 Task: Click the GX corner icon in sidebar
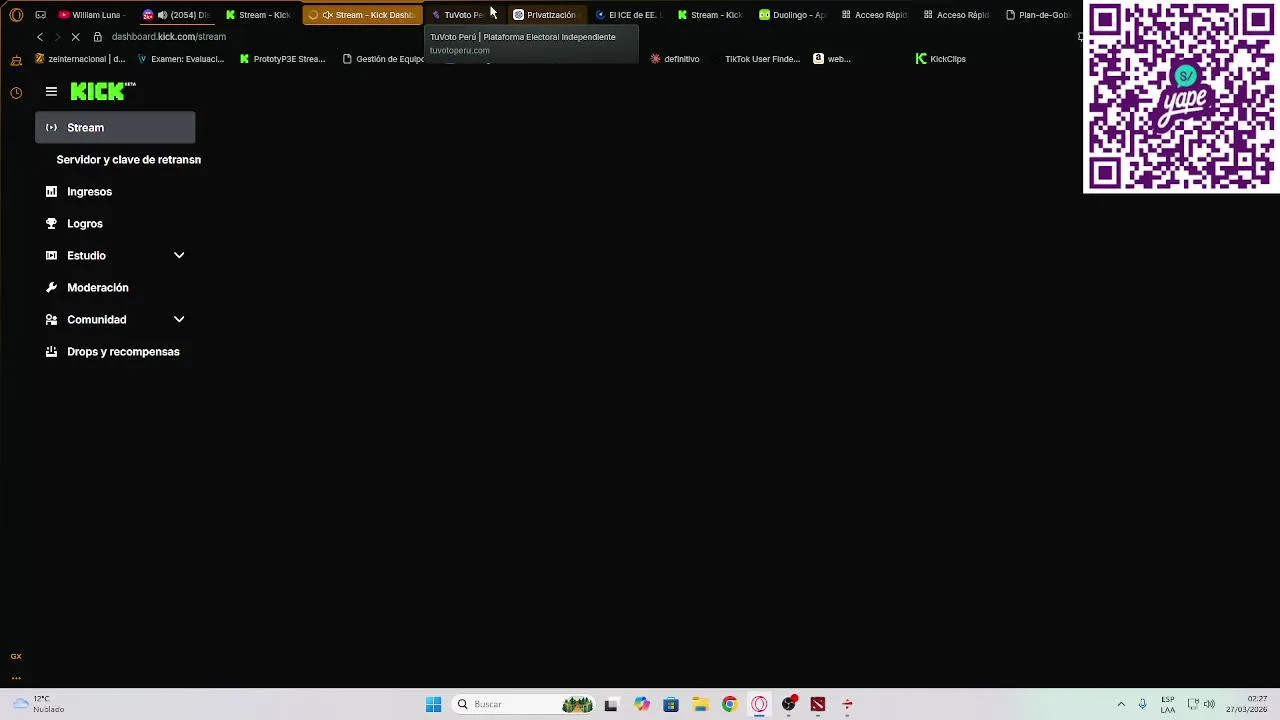point(16,656)
